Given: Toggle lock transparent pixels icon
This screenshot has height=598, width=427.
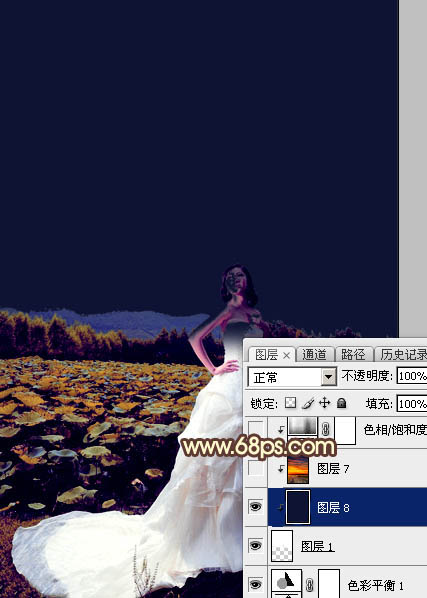Looking at the screenshot, I should pos(291,403).
